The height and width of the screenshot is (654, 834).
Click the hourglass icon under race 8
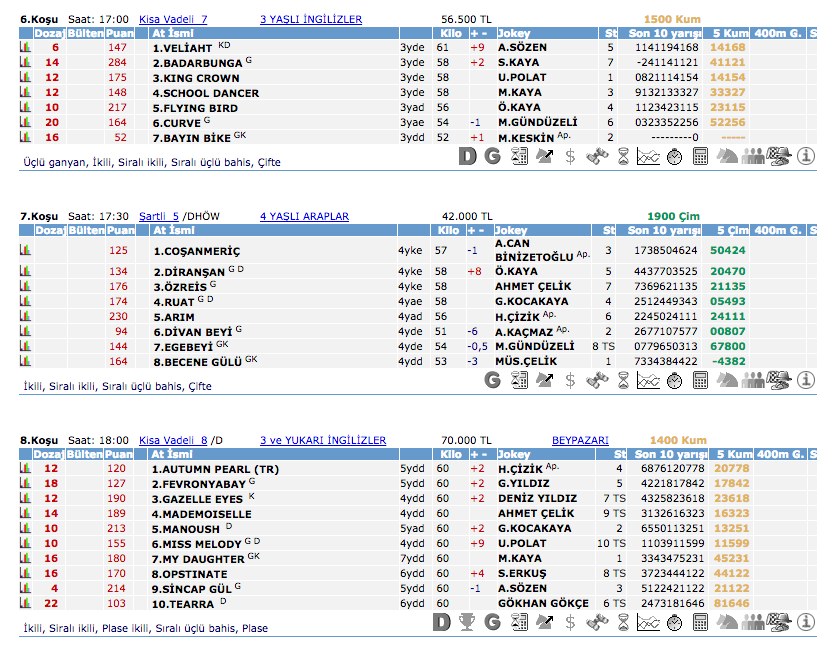click(622, 623)
